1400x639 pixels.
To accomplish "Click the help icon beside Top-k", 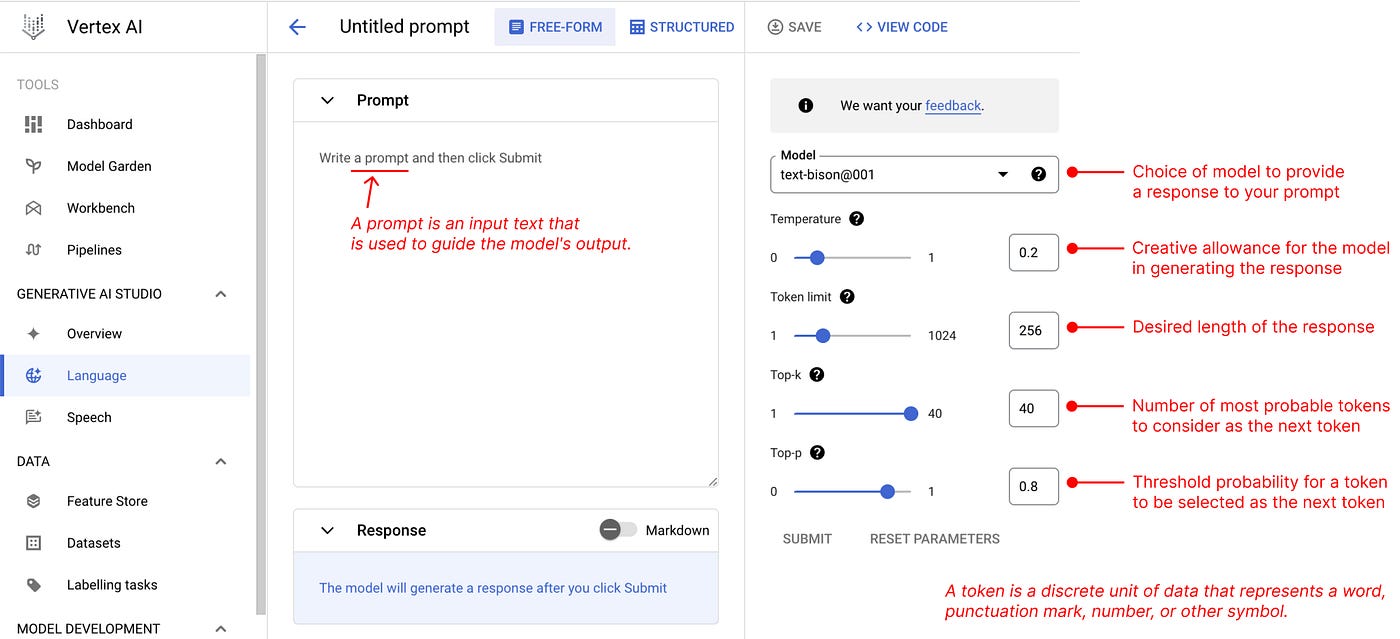I will (x=816, y=375).
